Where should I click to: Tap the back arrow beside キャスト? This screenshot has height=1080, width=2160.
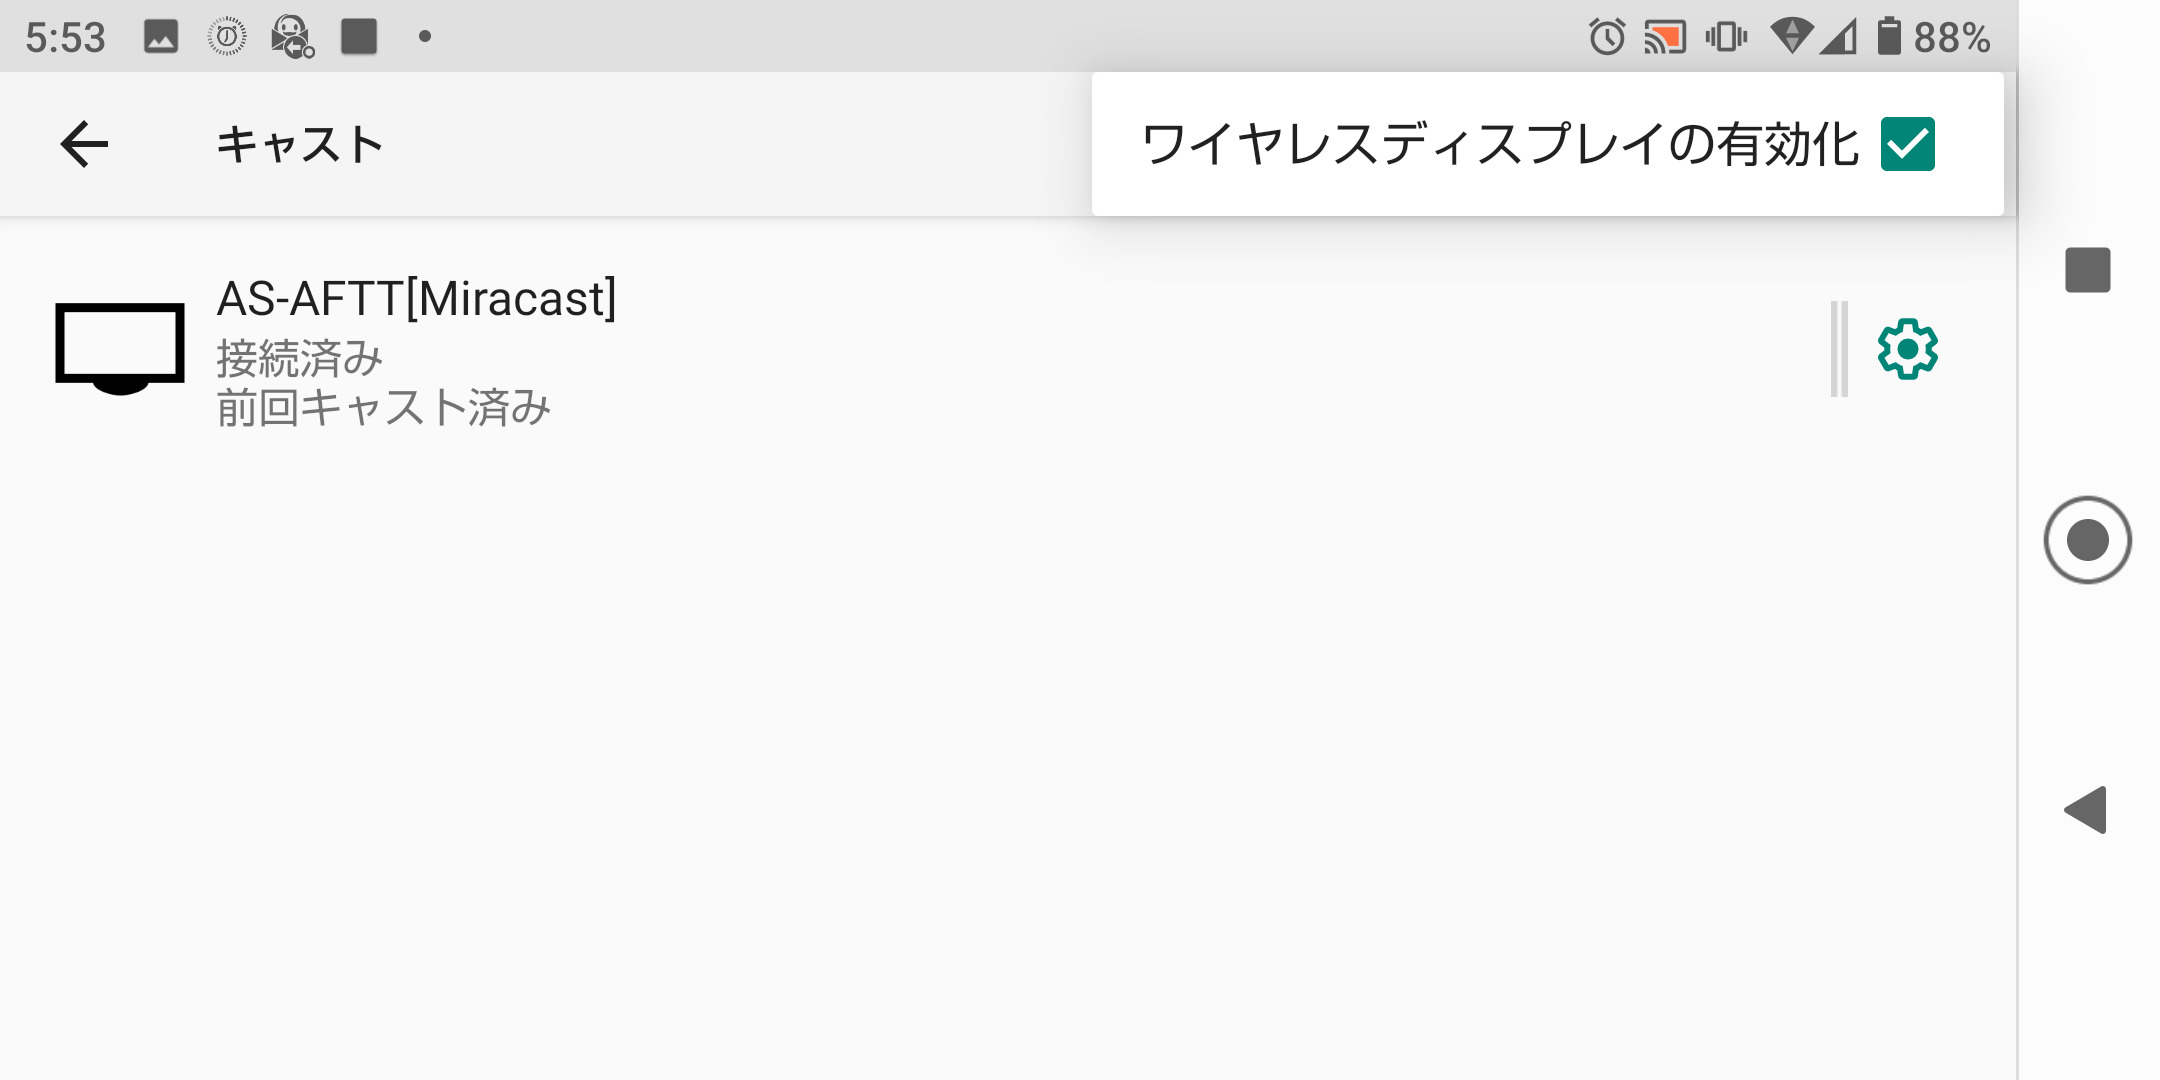pyautogui.click(x=84, y=145)
